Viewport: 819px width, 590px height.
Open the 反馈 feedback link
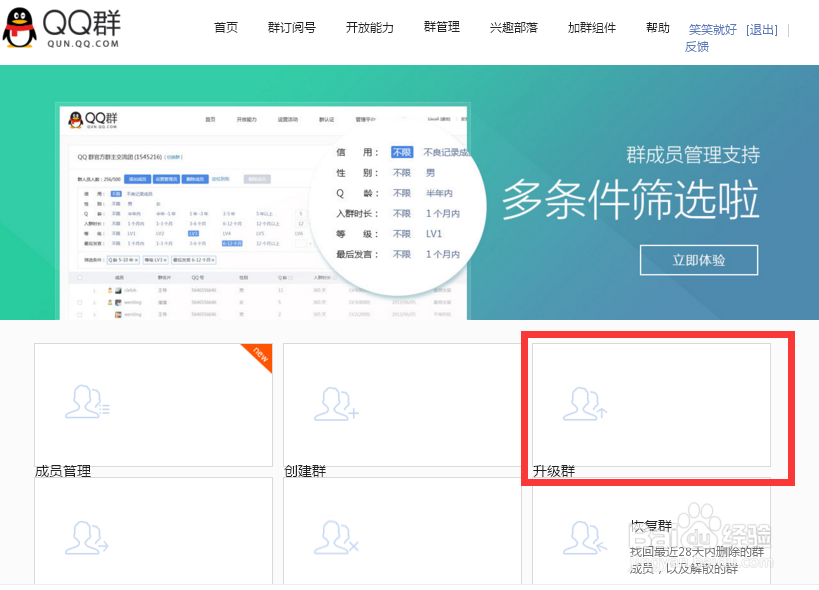697,47
